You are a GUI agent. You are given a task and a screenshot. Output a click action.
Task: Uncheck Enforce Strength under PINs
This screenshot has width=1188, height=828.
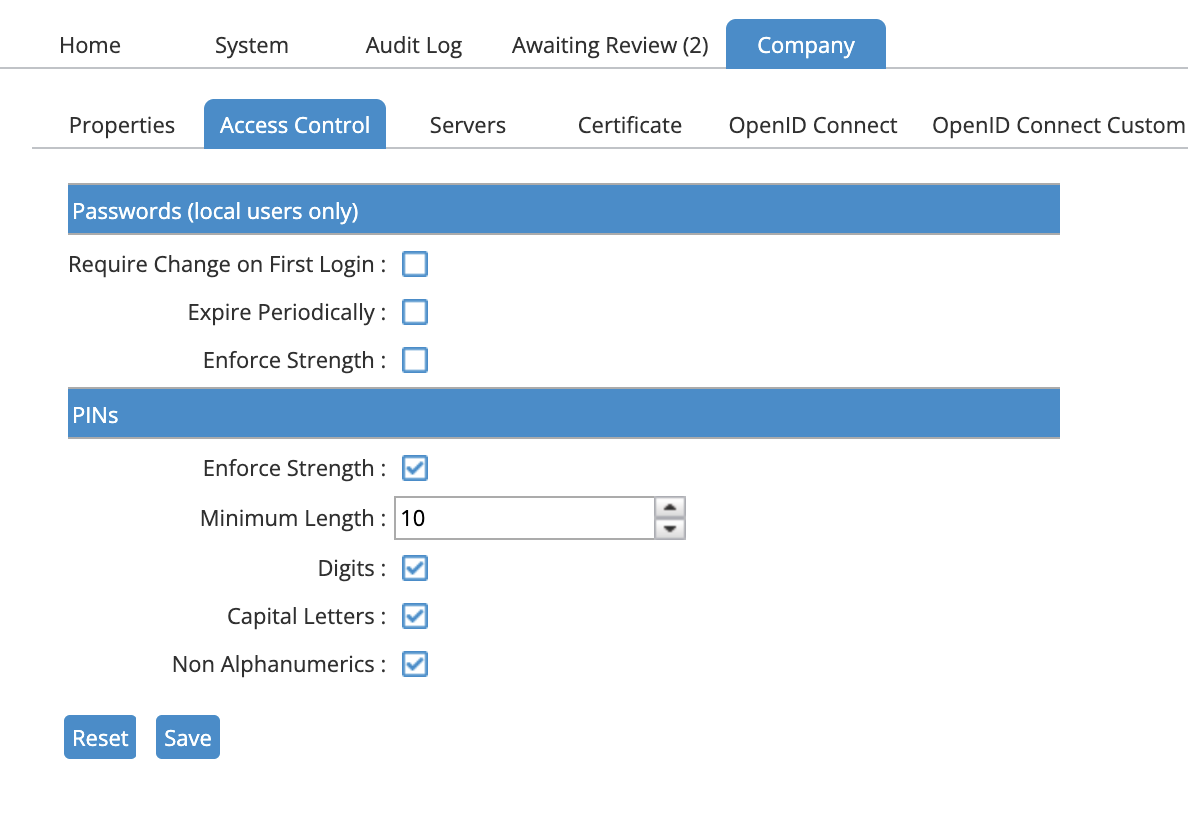(415, 468)
